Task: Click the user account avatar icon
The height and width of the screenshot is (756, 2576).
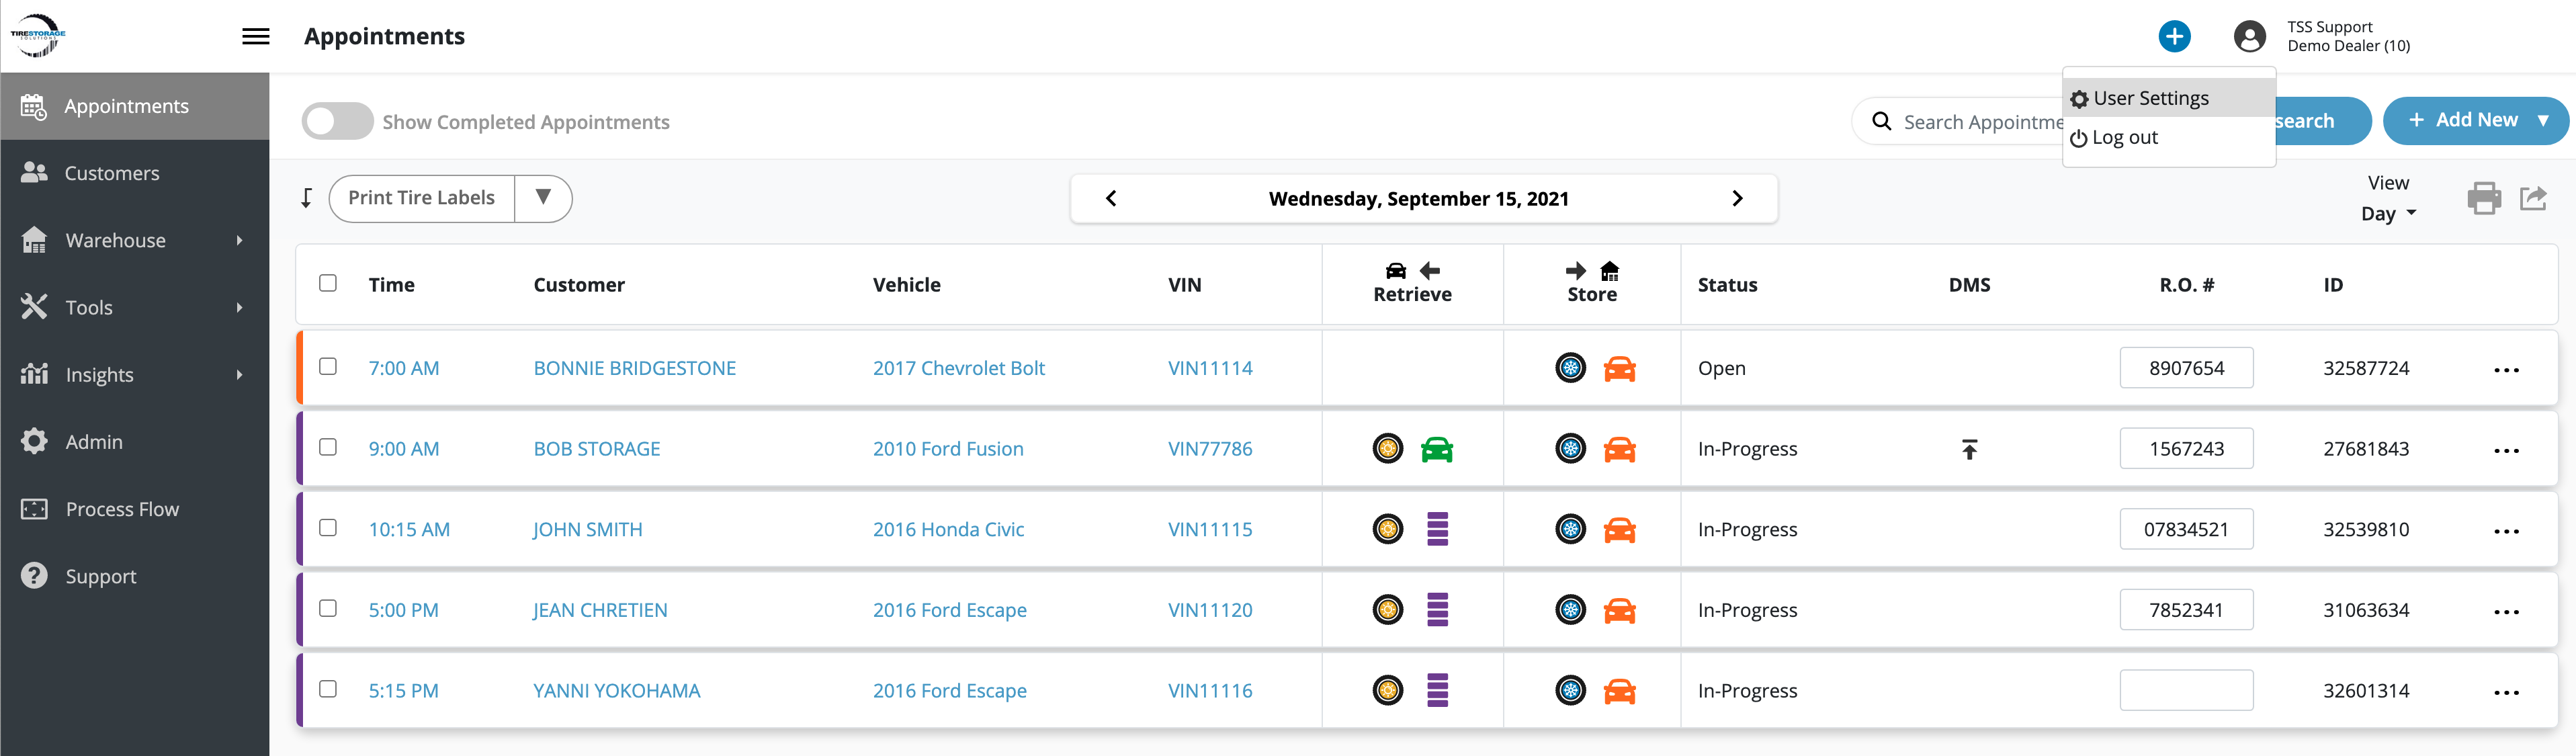Action: (2249, 37)
